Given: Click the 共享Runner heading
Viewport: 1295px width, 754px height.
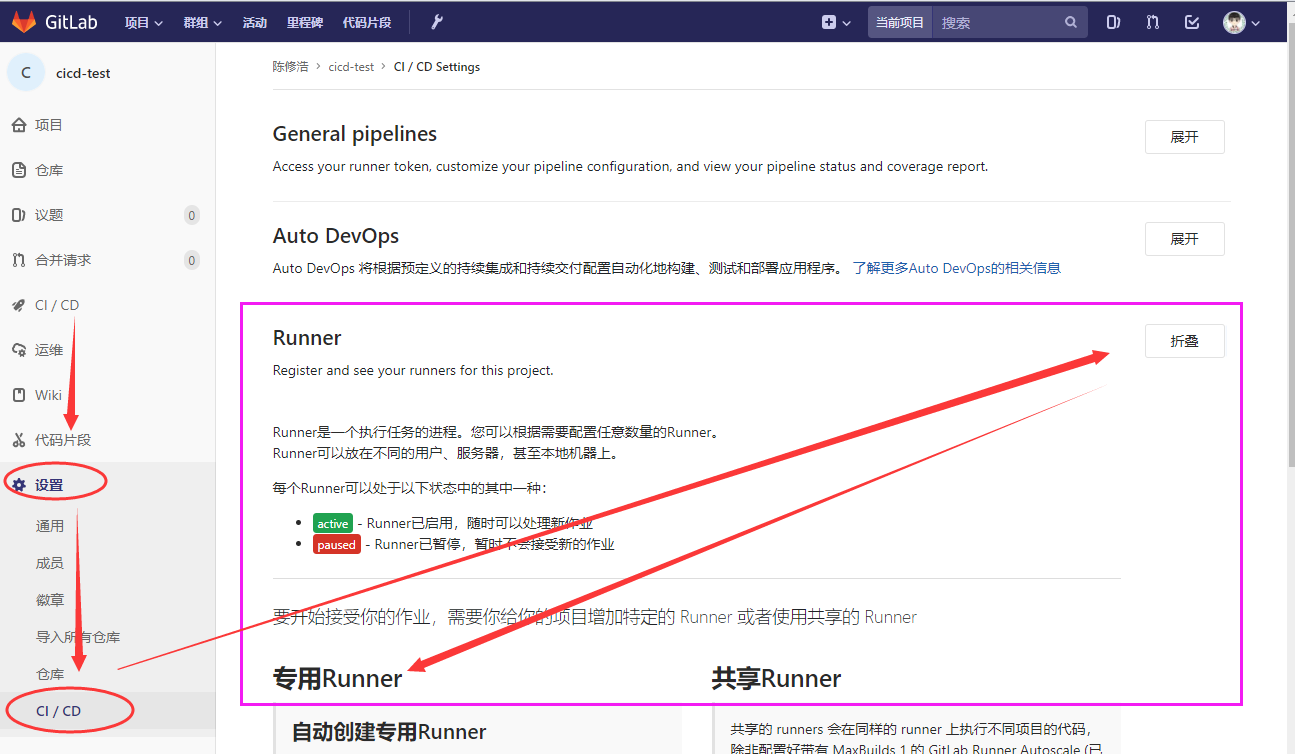Looking at the screenshot, I should [x=776, y=679].
